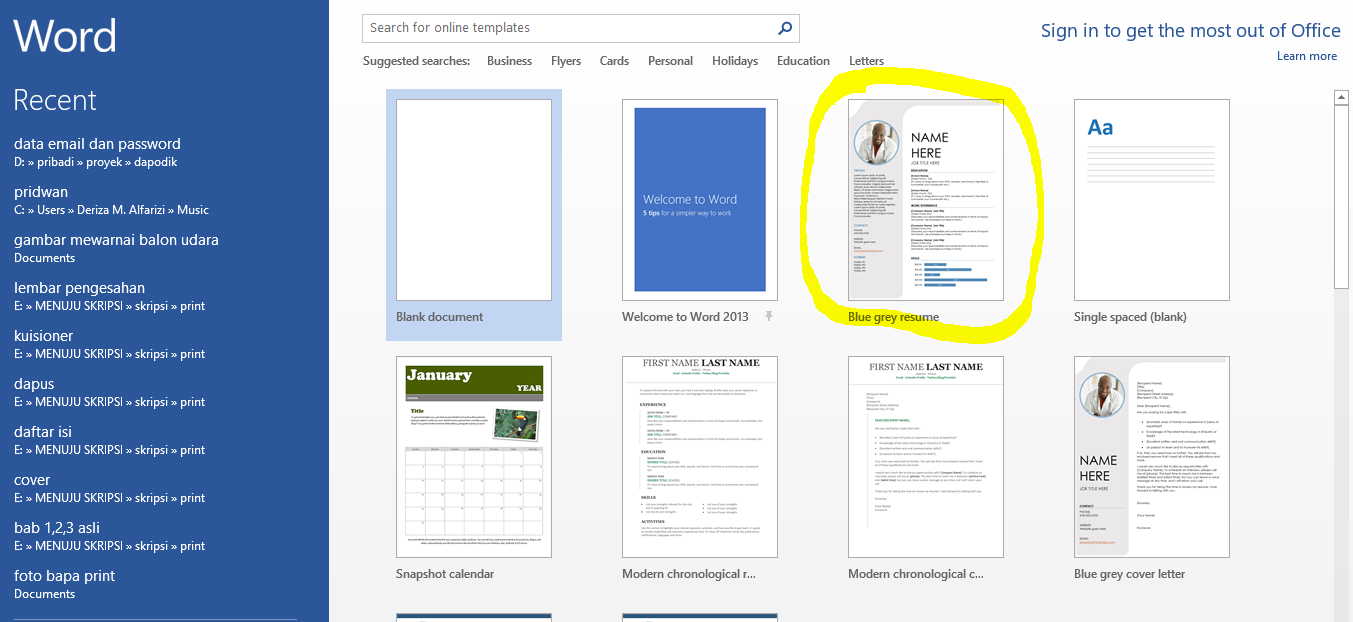Screen dimensions: 1353x622
Task: Select the Letters suggested search
Action: (866, 61)
